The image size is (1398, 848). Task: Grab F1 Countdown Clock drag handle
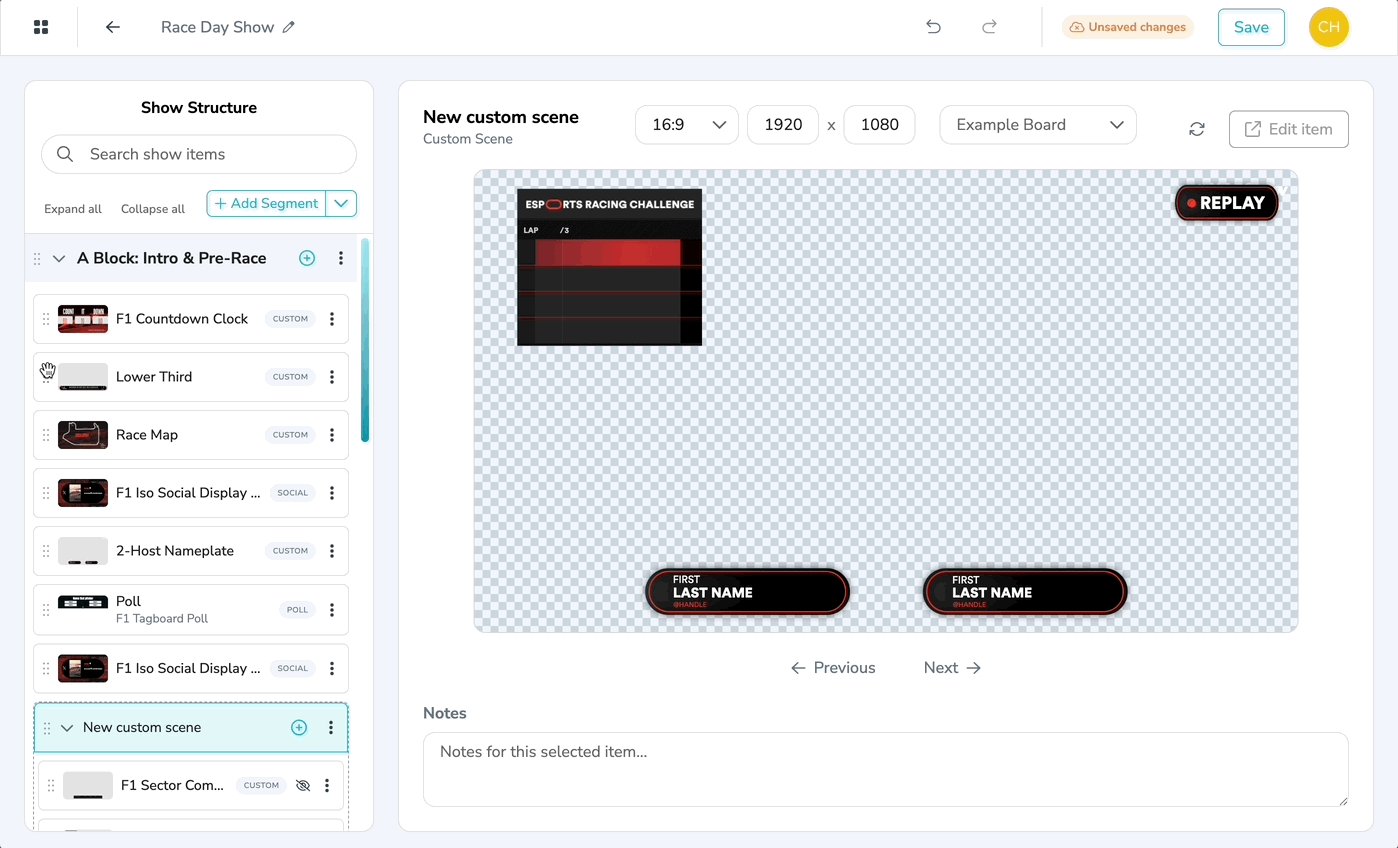coord(46,319)
